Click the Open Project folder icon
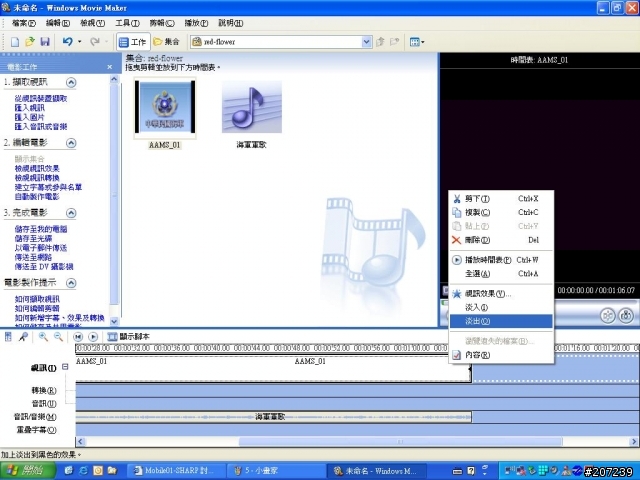 (x=30, y=42)
